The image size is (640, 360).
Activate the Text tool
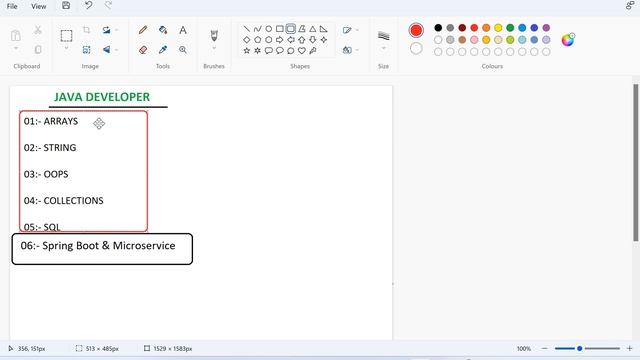pos(183,30)
